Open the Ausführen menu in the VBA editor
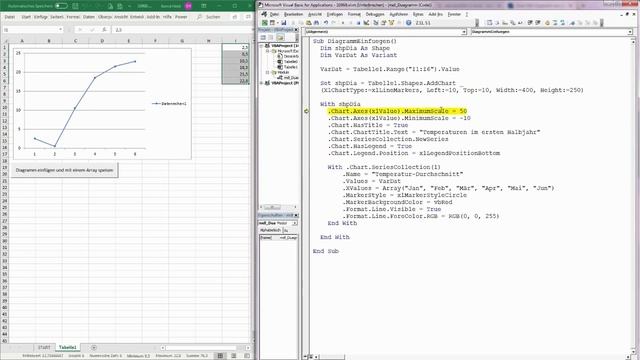The width and height of the screenshot is (640, 360). click(x=399, y=14)
